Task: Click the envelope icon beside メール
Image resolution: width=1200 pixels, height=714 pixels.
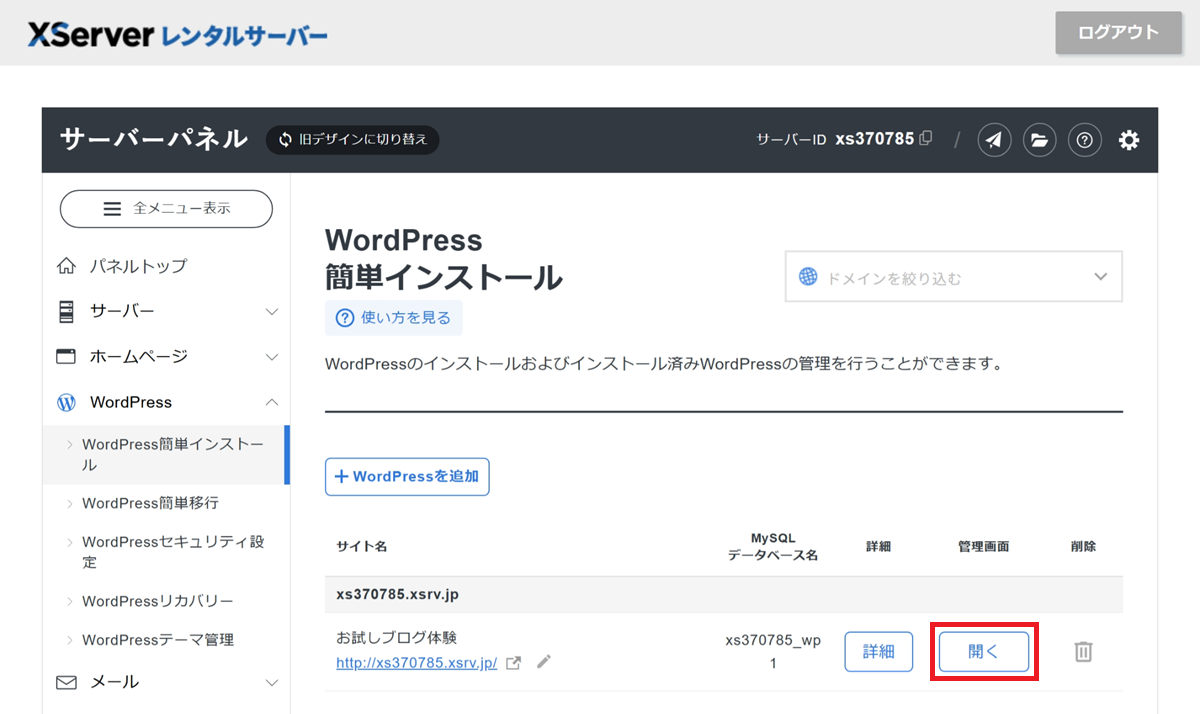Action: click(x=66, y=682)
